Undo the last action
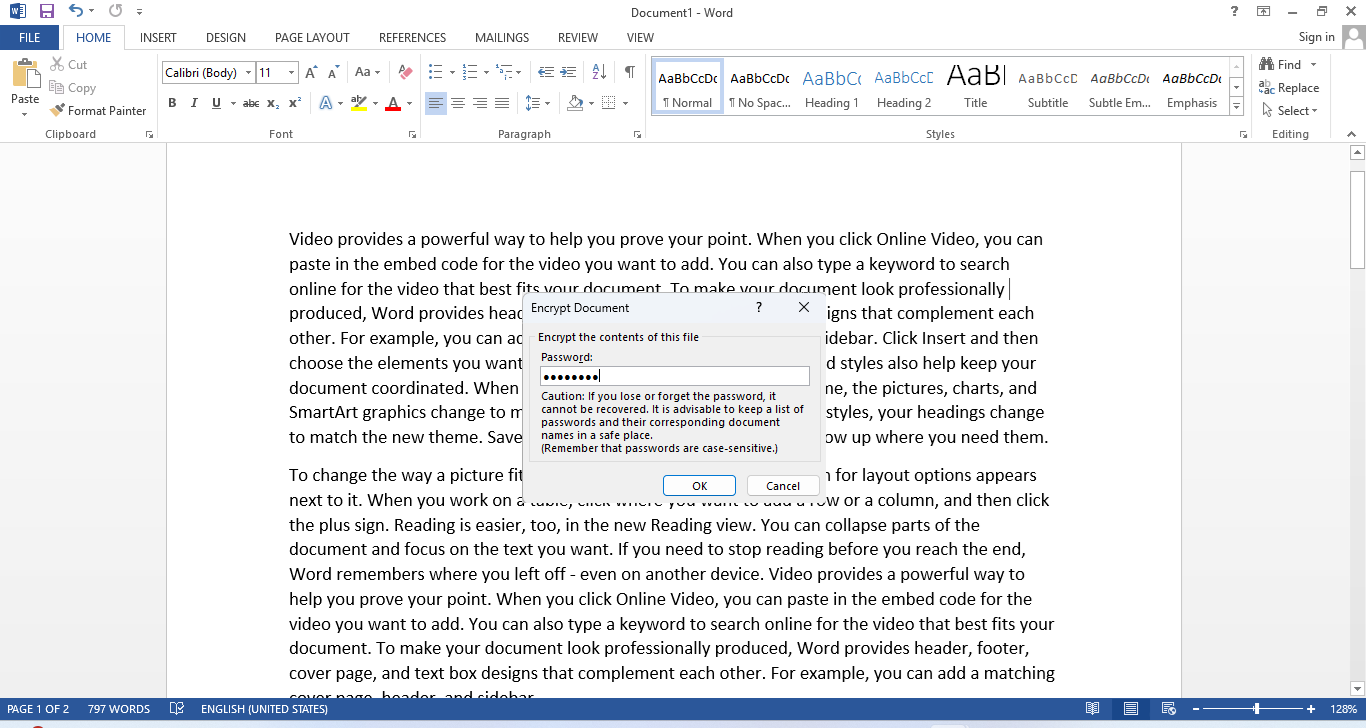Screen dimensions: 1366x728 (x=76, y=12)
